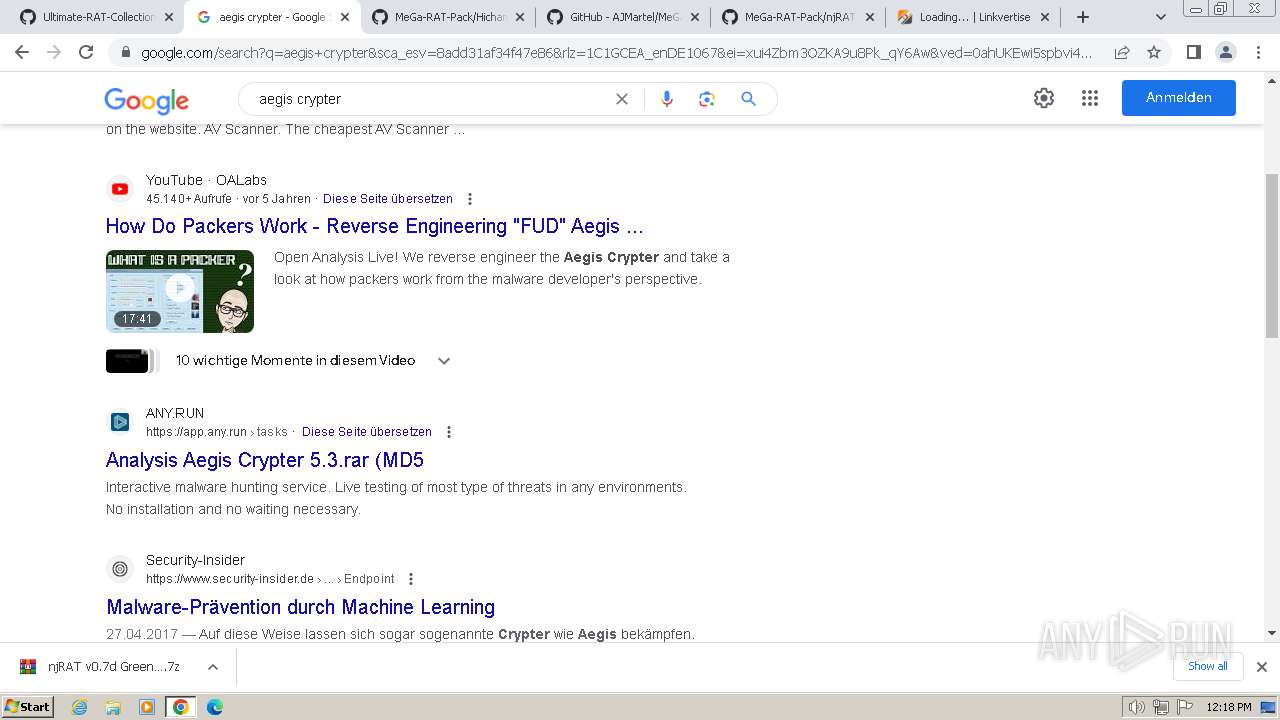Bookmark this page with star icon
The height and width of the screenshot is (720, 1280).
pos(1154,53)
